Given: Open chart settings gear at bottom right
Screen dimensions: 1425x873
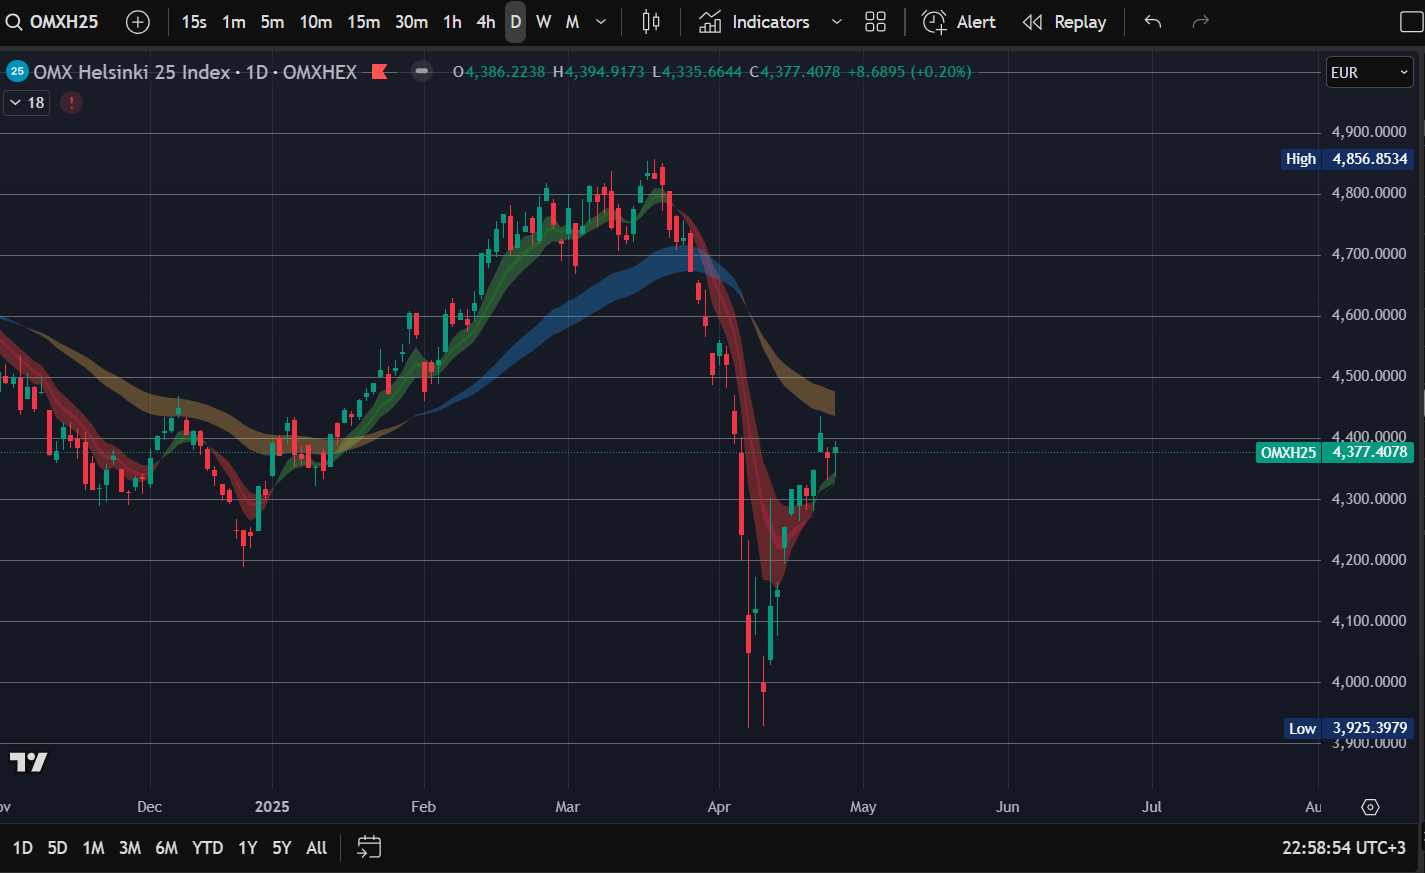Looking at the screenshot, I should pyautogui.click(x=1370, y=807).
